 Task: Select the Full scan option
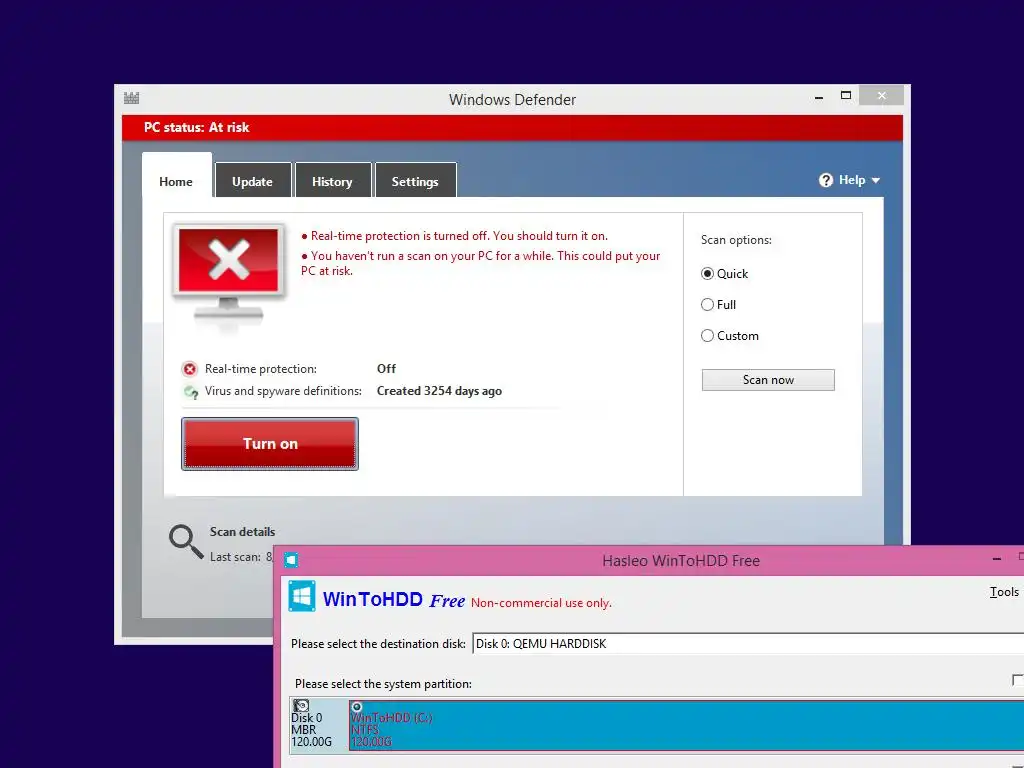[707, 304]
